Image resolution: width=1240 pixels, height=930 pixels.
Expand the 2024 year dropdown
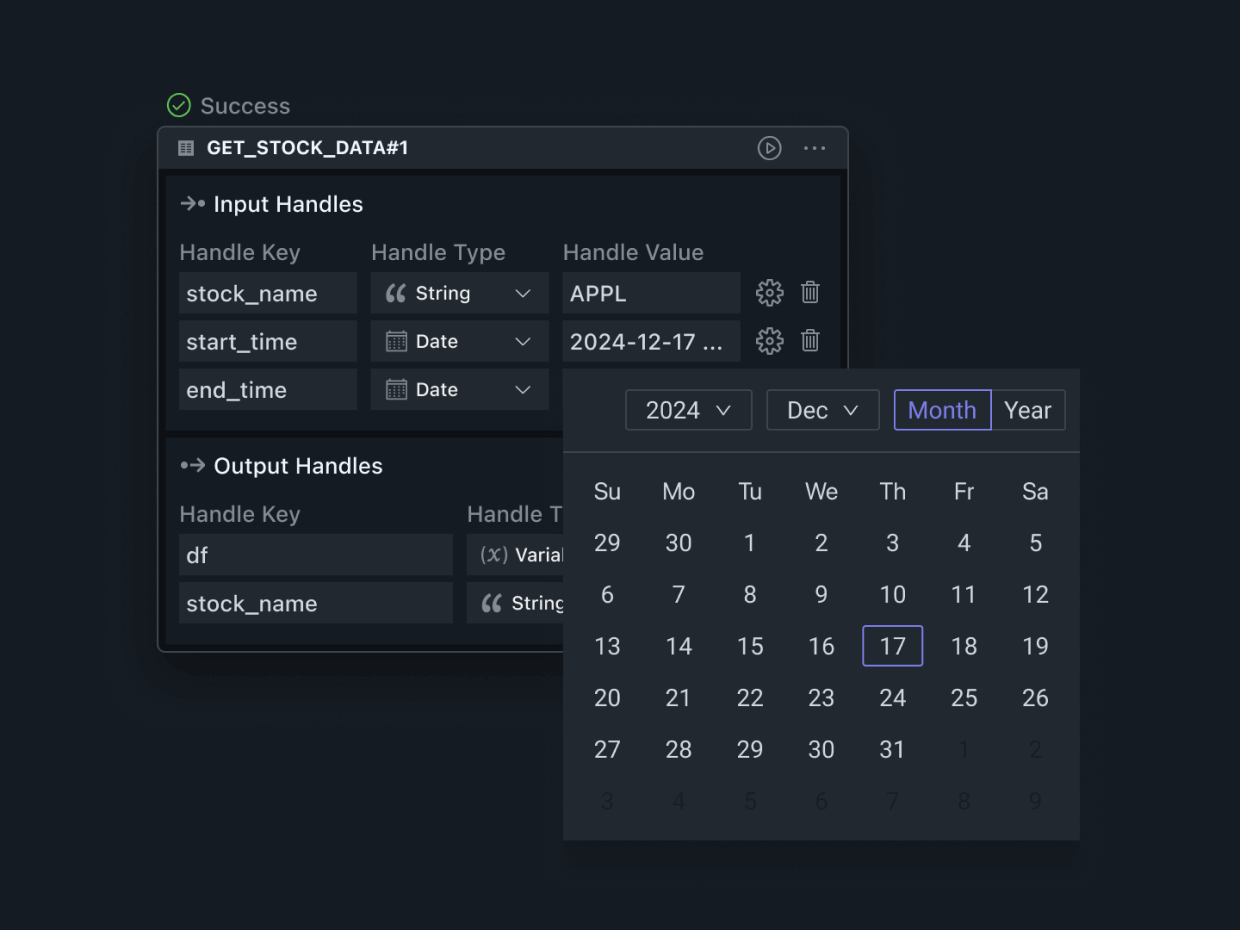(x=688, y=410)
